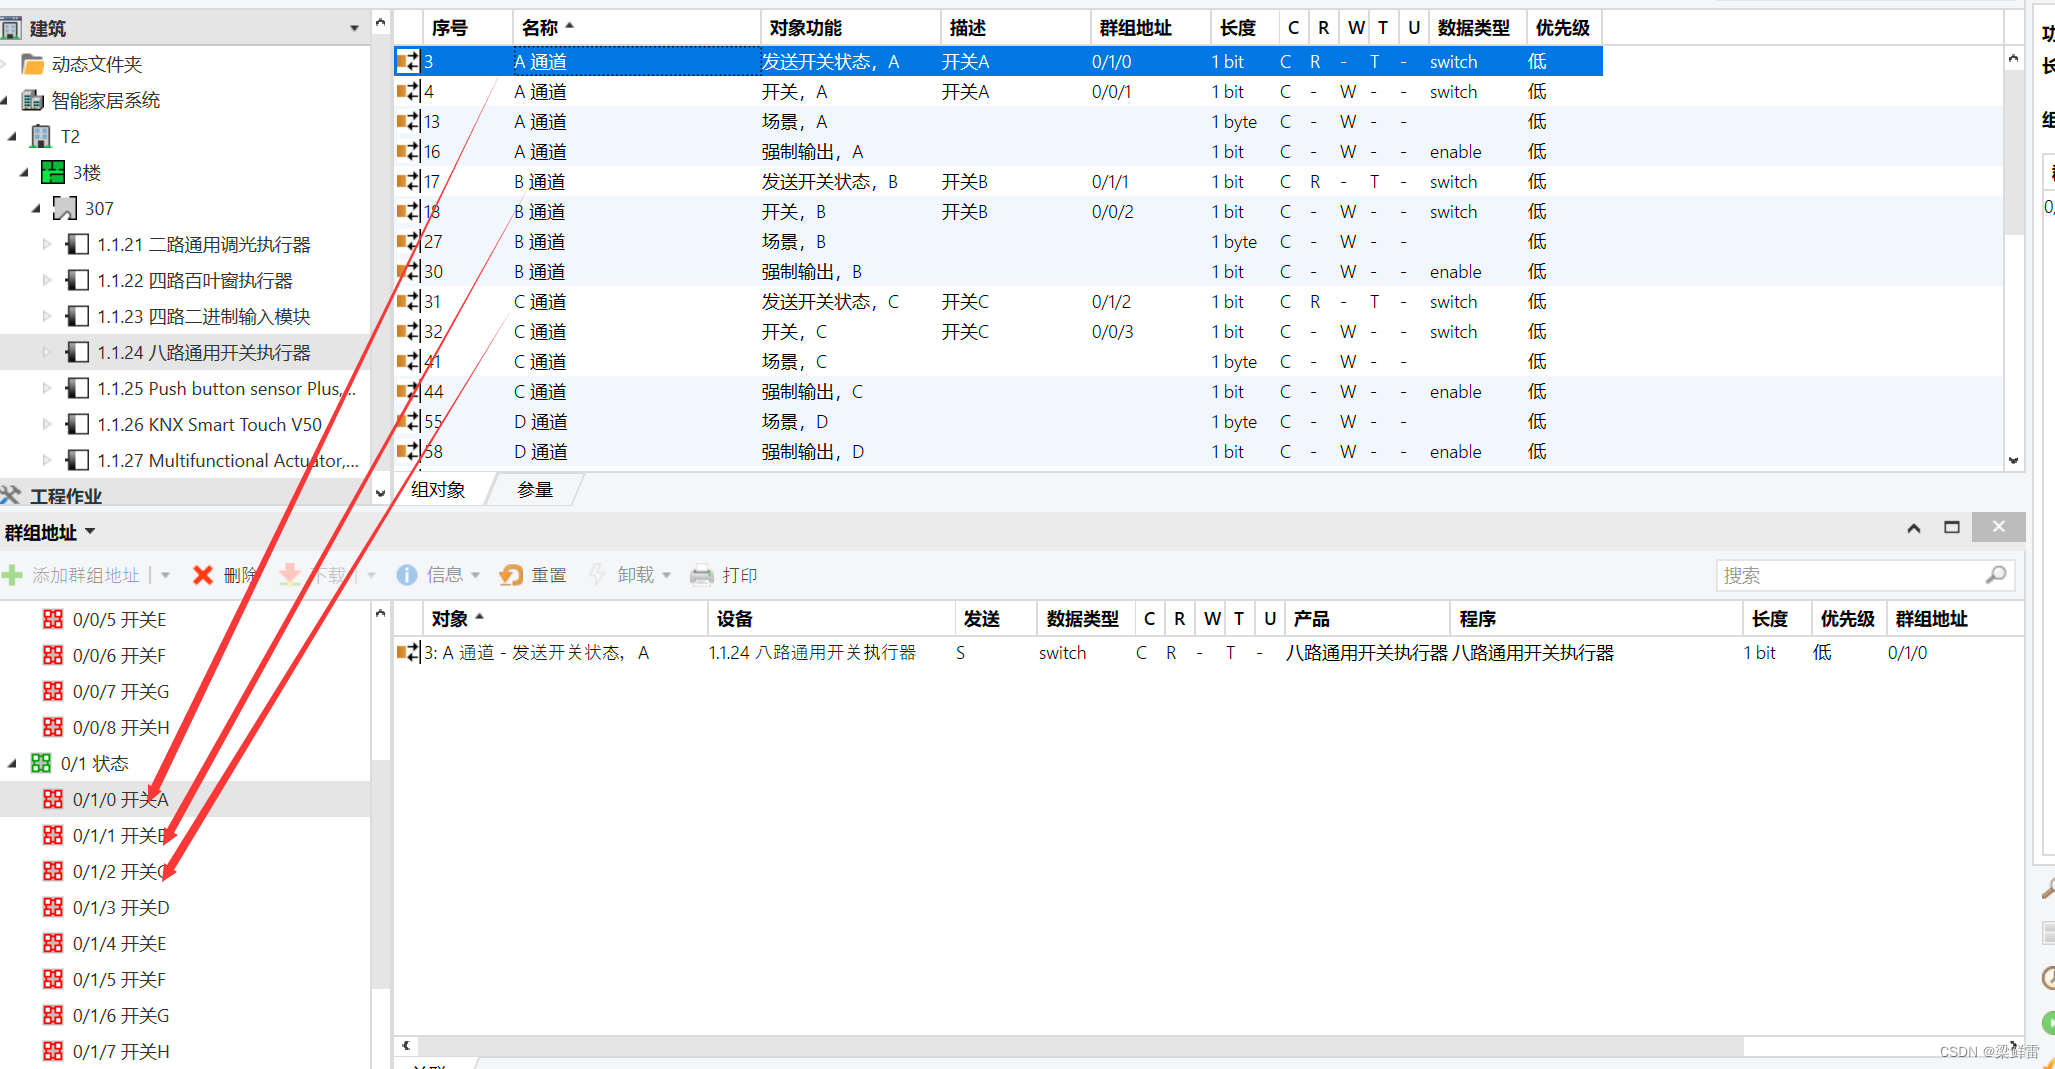2055x1069 pixels.
Task: Select object row 17 发送开关状态, B
Action: pos(829,182)
